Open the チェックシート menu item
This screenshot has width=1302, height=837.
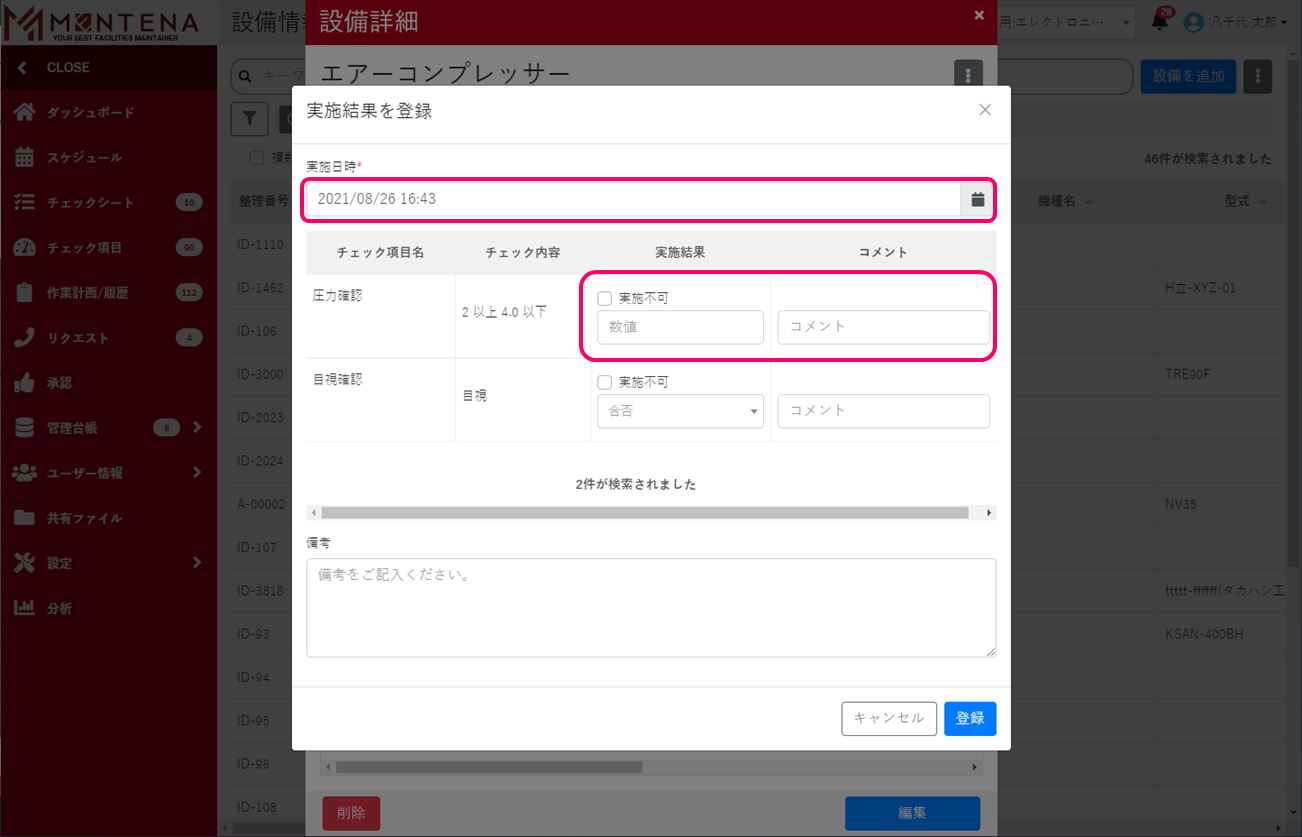point(90,203)
